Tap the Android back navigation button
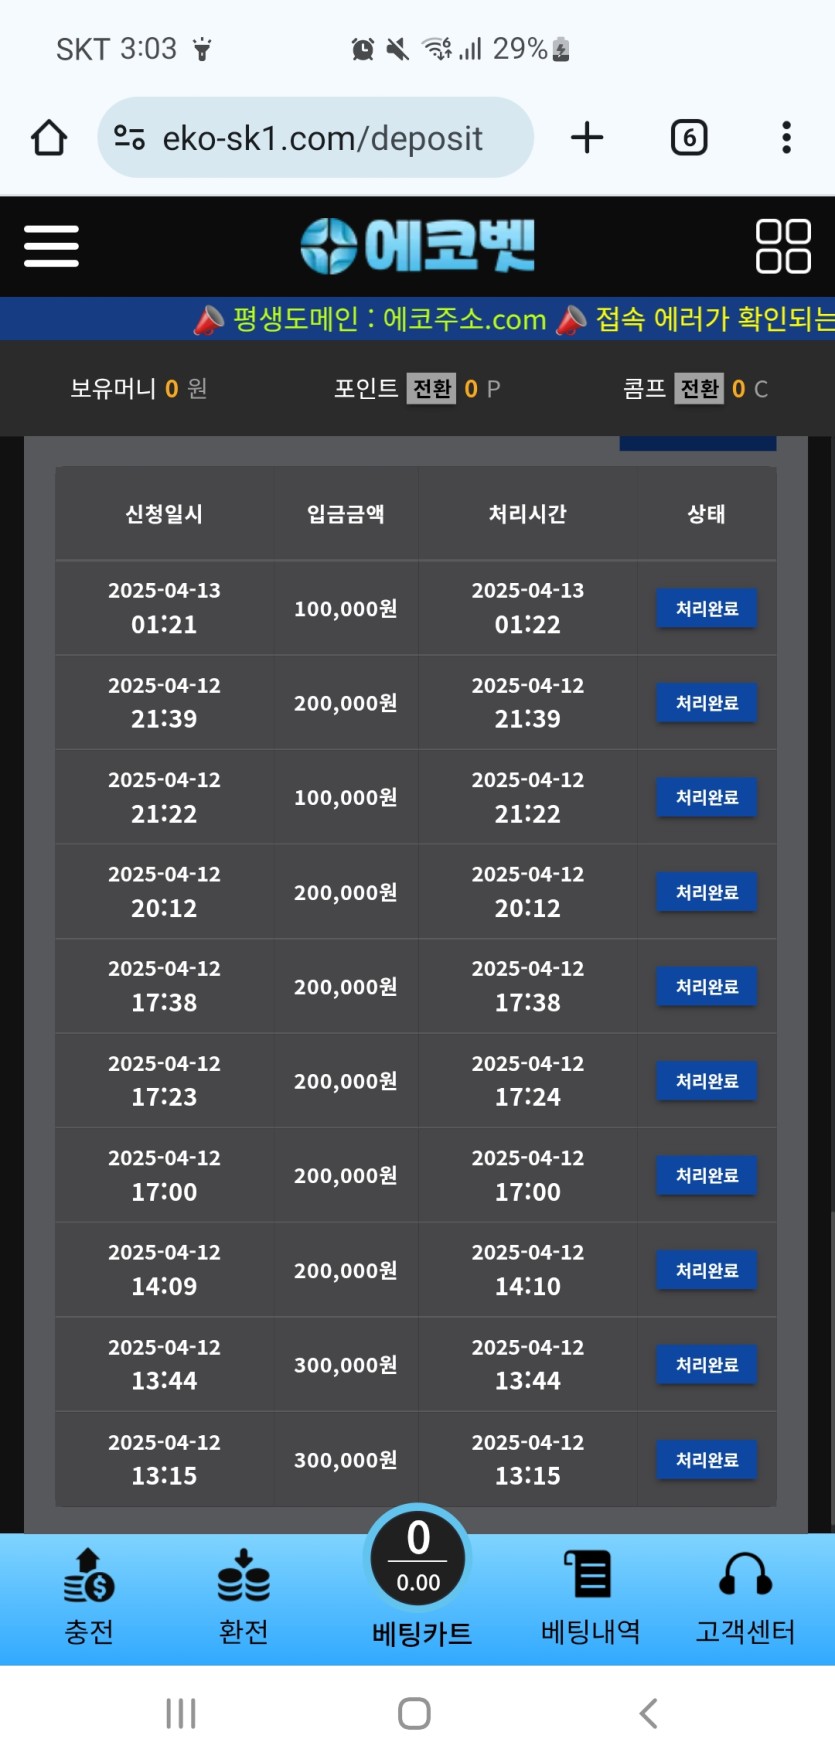Viewport: 835px width, 1763px height. pyautogui.click(x=648, y=1713)
